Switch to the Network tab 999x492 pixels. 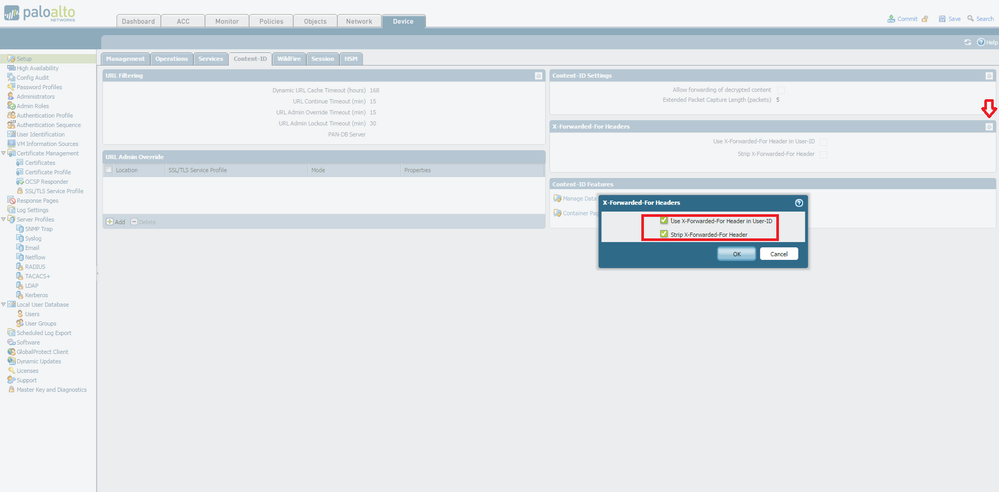point(359,21)
